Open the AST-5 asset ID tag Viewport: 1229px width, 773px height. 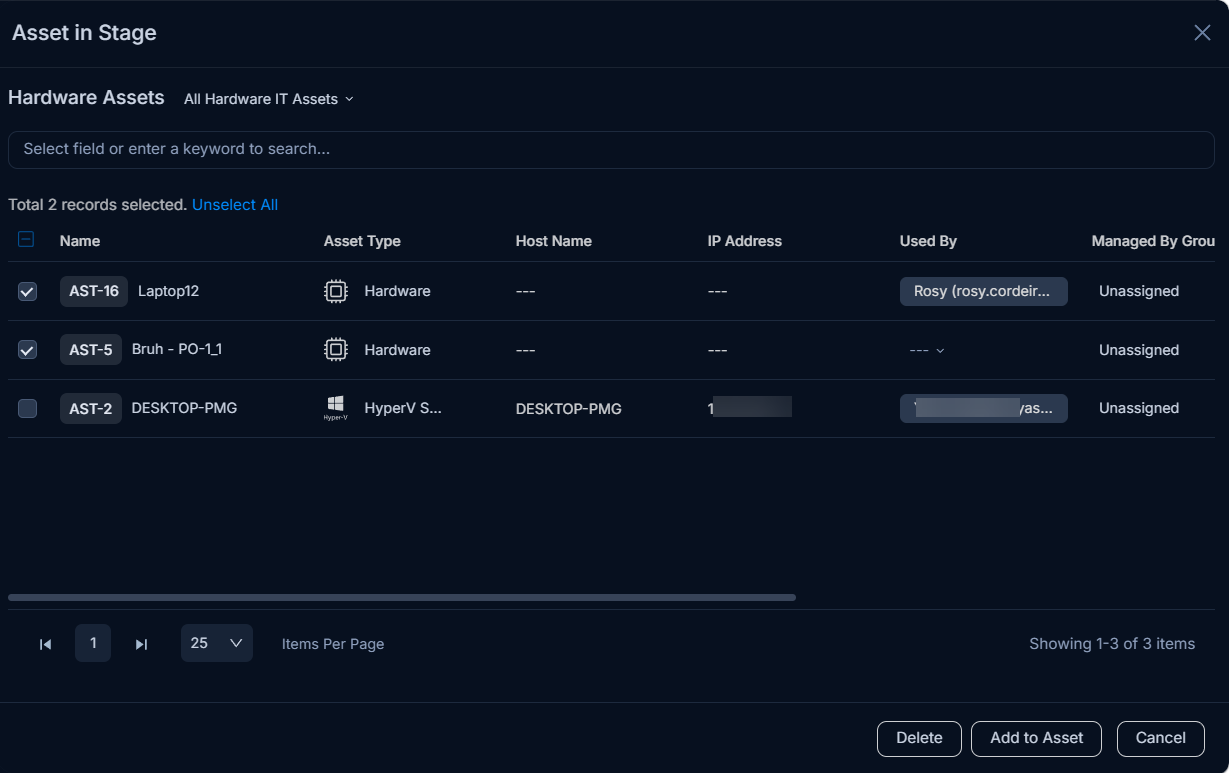91,350
